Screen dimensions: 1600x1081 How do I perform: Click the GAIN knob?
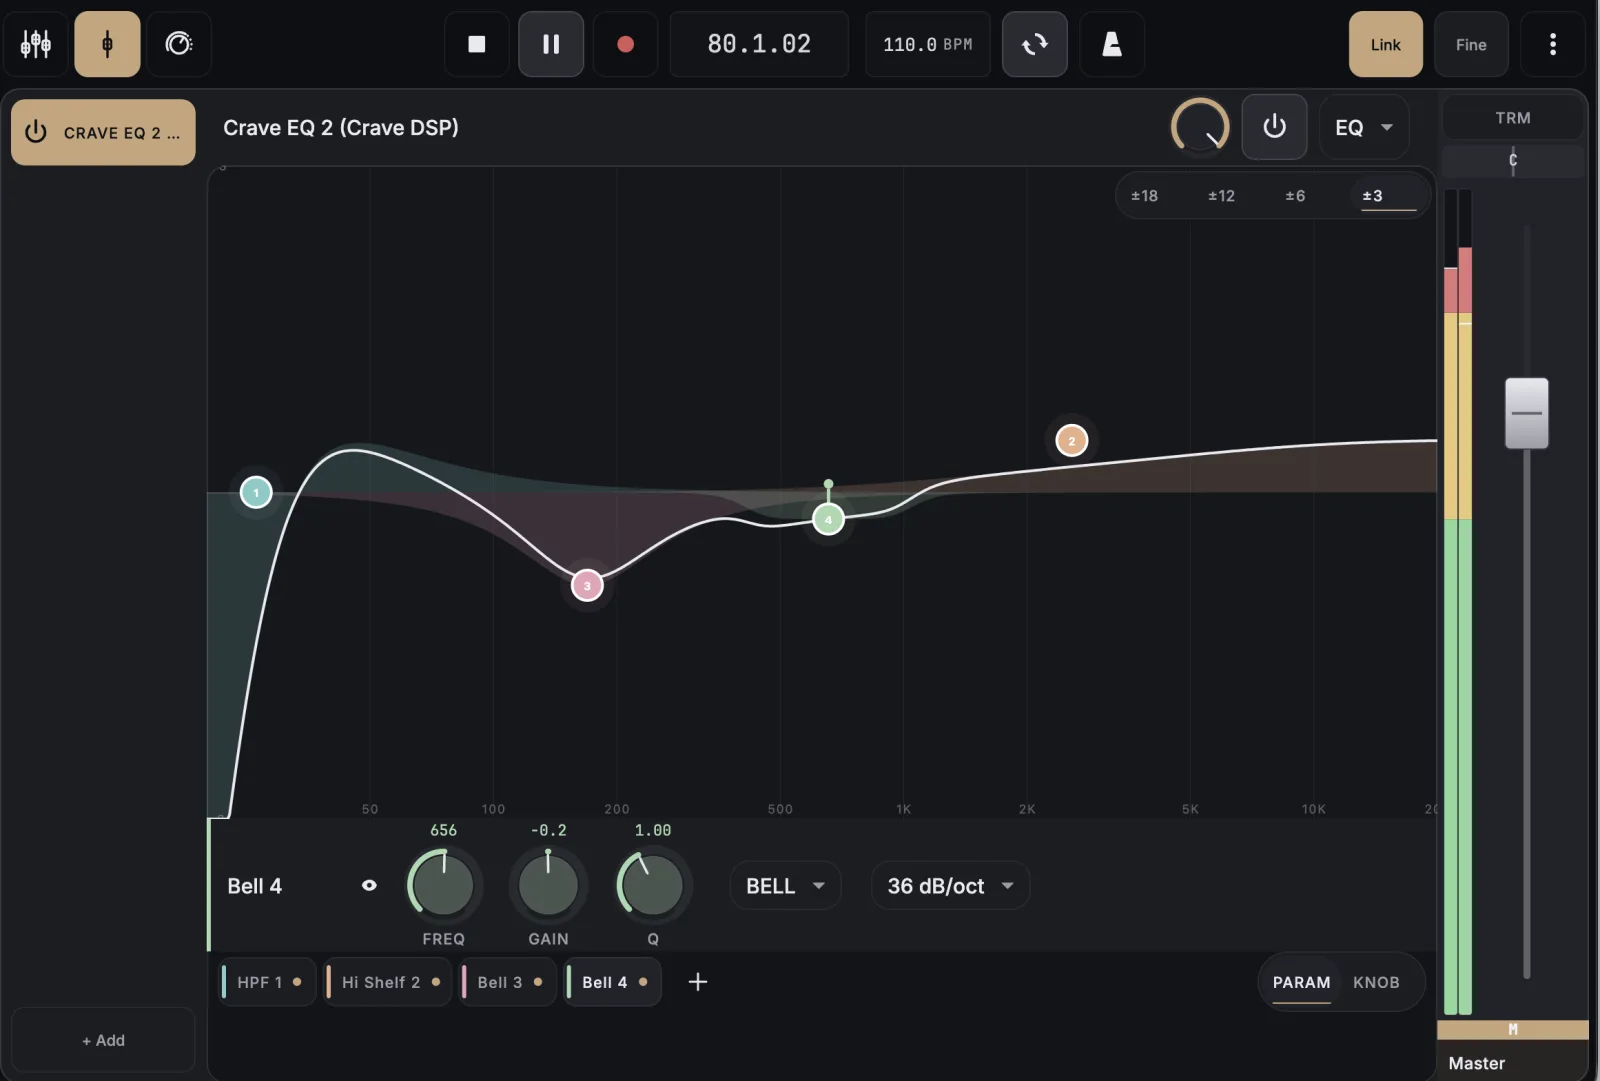click(548, 885)
